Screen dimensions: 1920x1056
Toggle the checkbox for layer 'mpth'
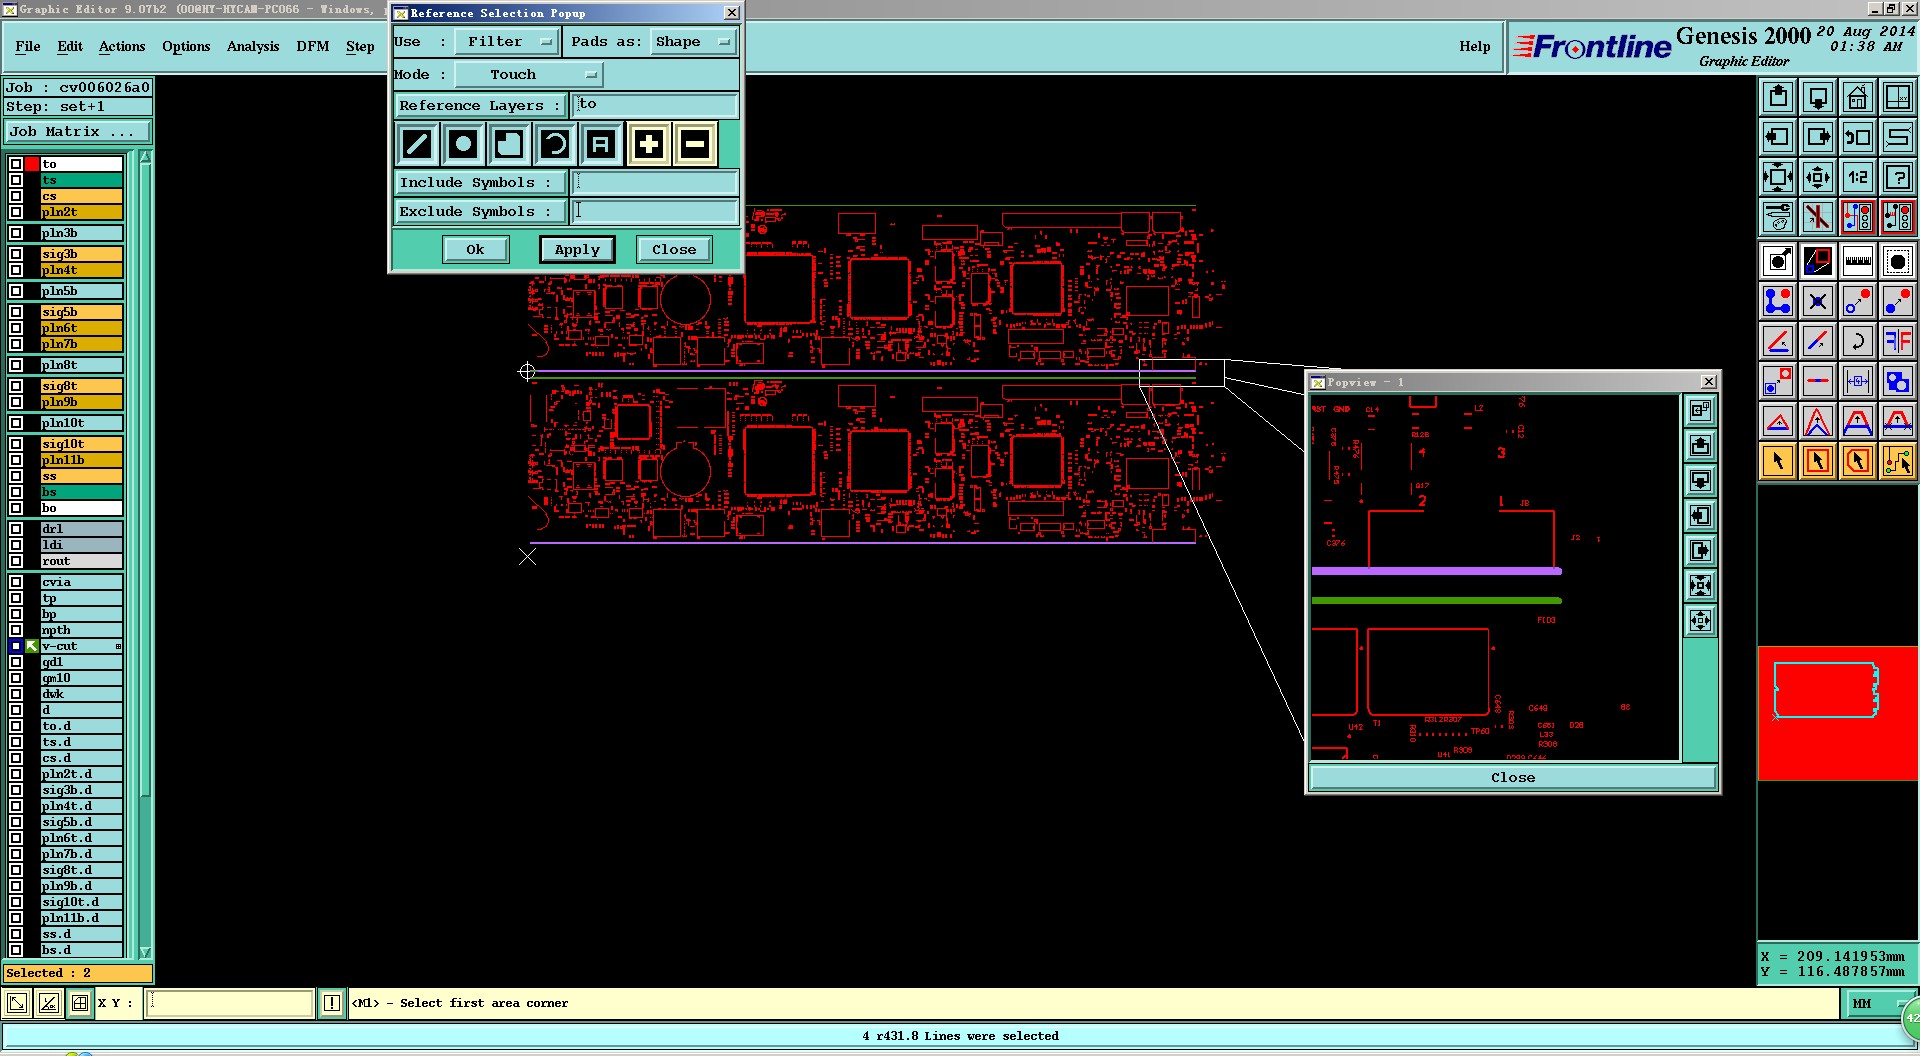click(16, 630)
